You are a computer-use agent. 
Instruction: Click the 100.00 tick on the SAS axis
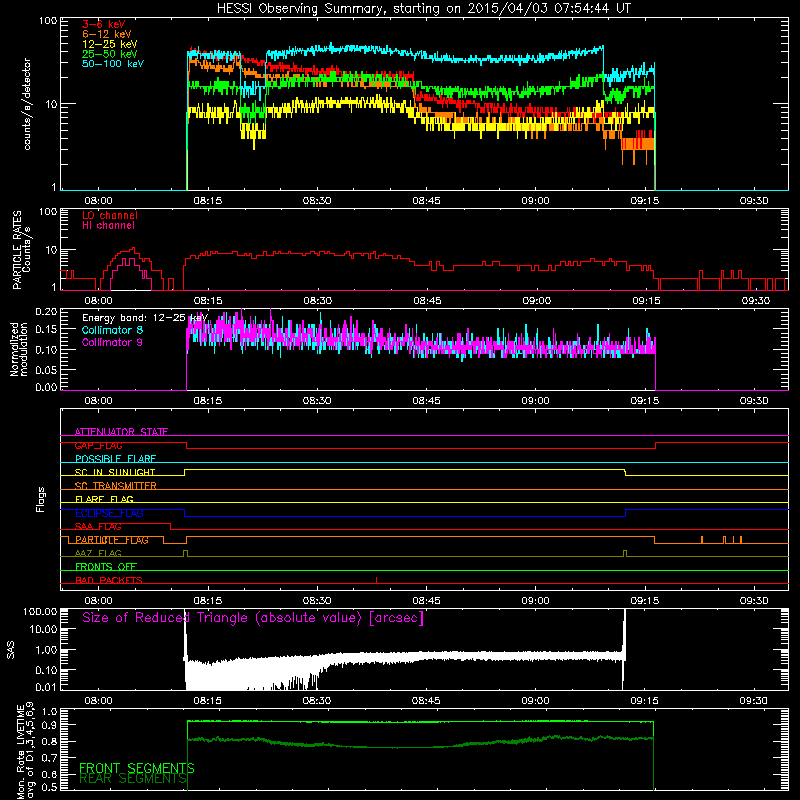pos(40,611)
